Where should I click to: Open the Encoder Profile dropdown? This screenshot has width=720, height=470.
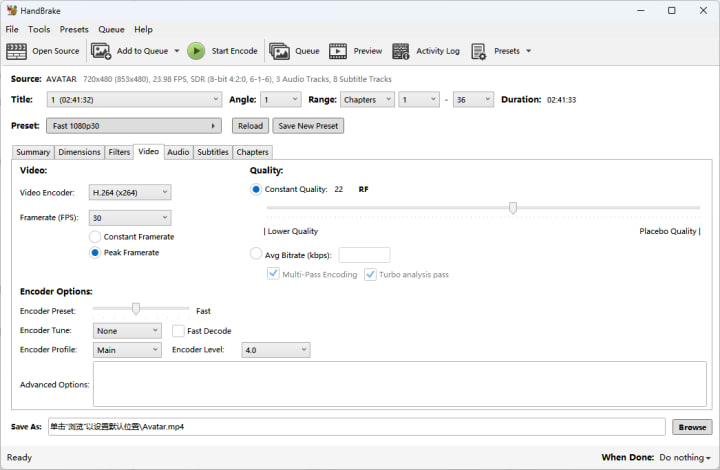click(127, 350)
